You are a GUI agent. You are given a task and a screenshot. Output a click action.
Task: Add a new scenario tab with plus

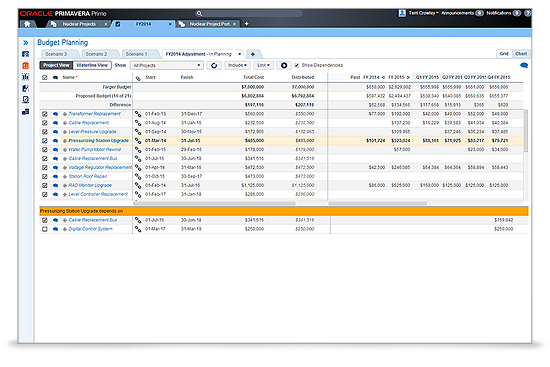point(253,54)
